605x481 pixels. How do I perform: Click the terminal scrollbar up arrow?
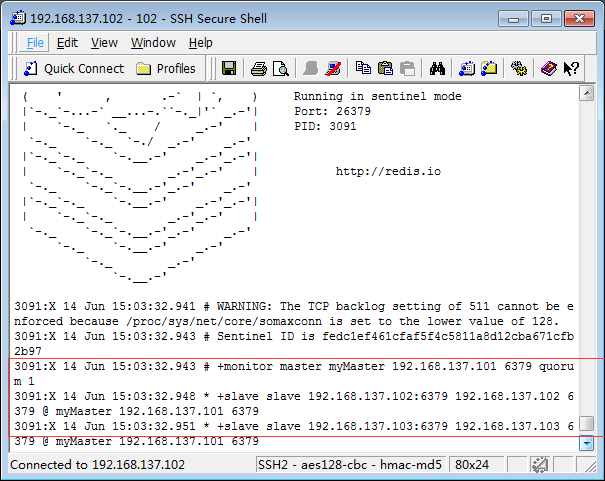click(x=586, y=93)
